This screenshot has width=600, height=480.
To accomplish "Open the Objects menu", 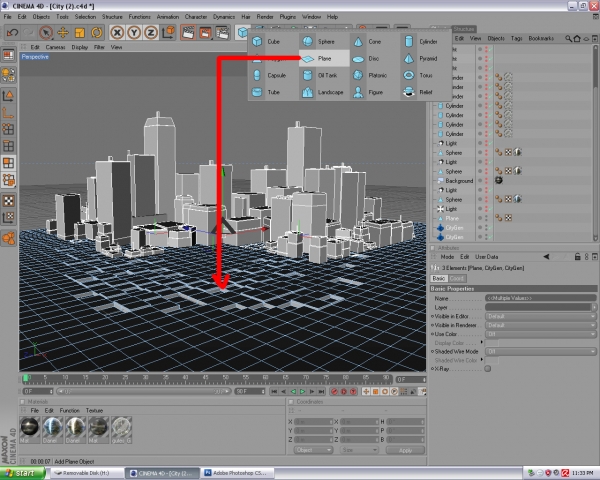I will 41,17.
